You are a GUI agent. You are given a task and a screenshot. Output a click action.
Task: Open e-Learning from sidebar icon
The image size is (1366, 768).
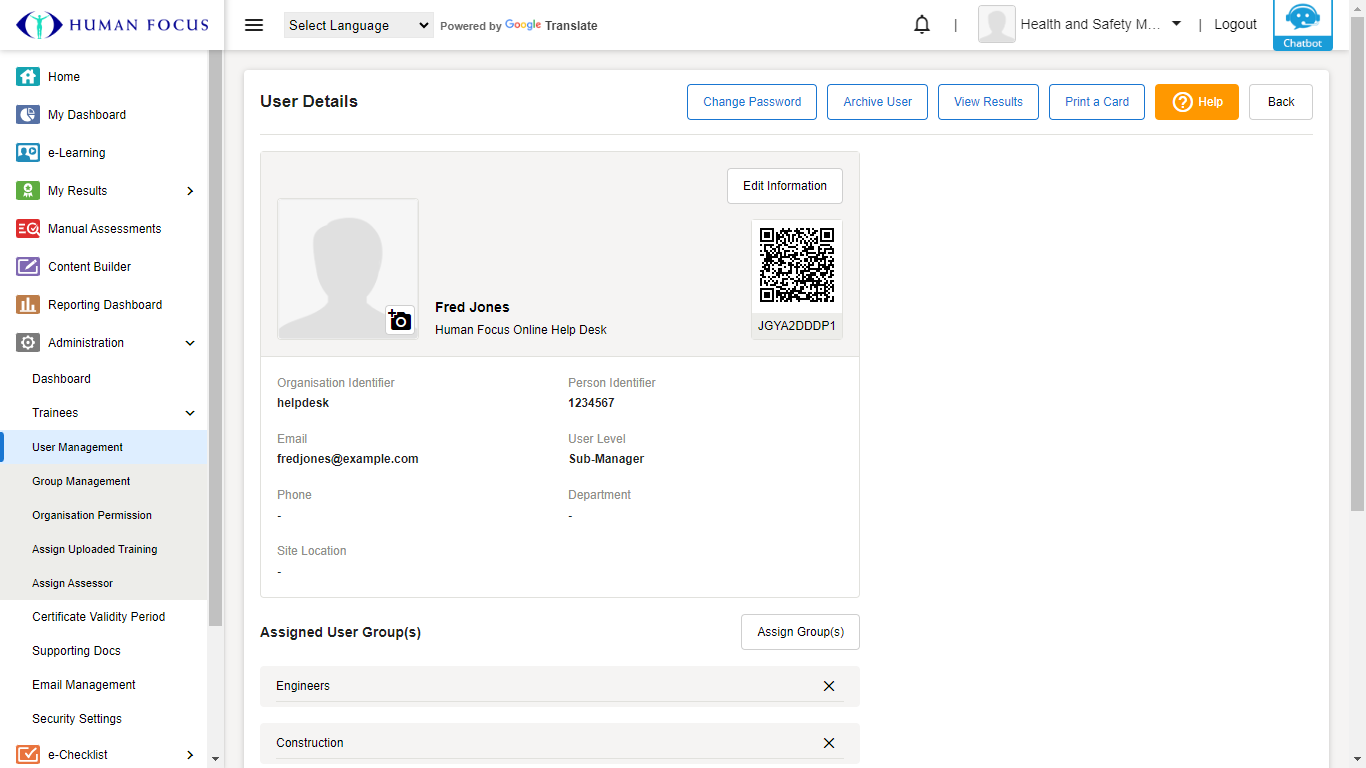coord(28,153)
